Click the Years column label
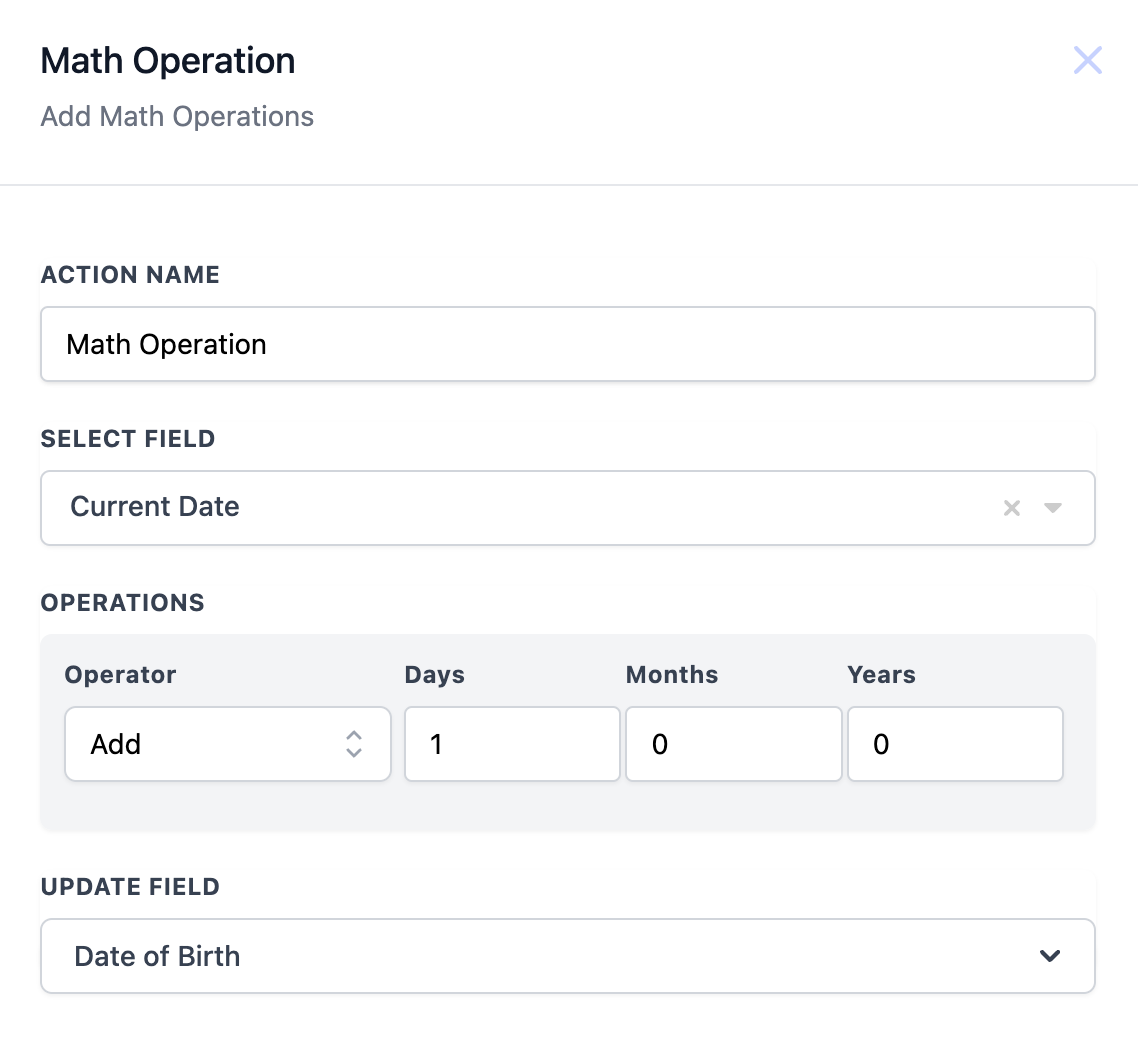The image size is (1138, 1050). tap(881, 675)
